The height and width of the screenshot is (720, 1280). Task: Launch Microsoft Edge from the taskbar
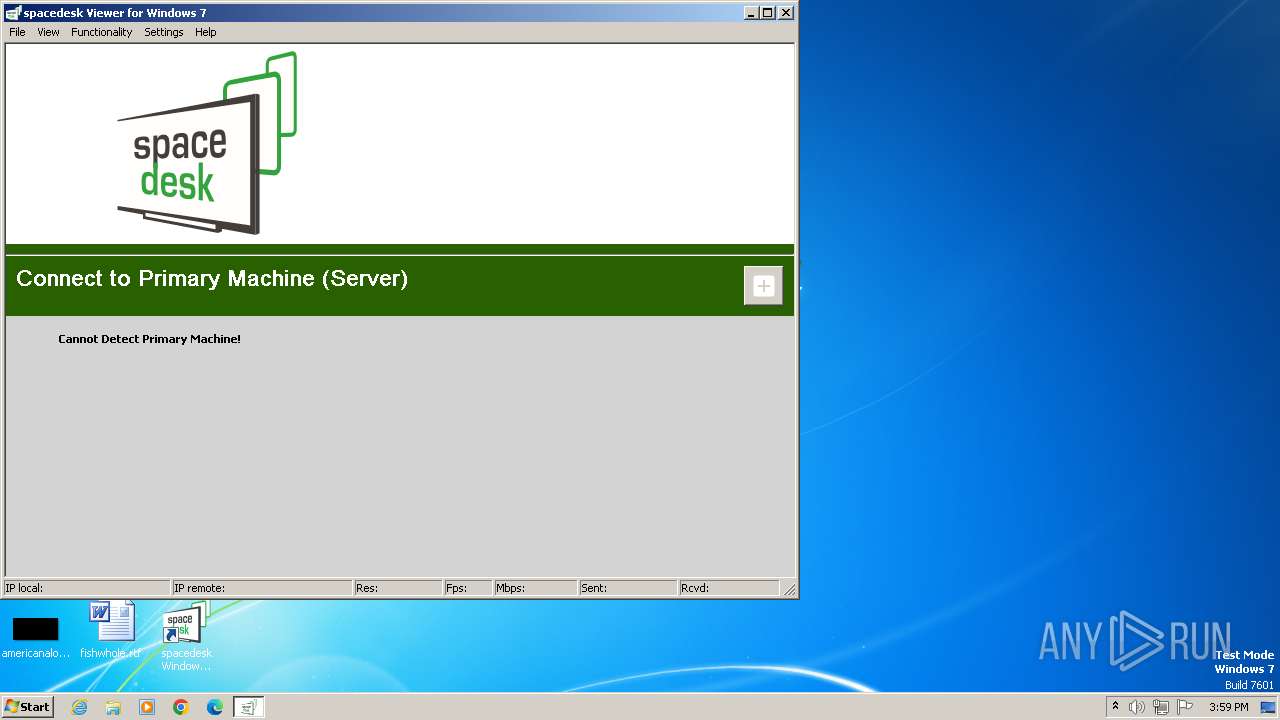tap(215, 707)
